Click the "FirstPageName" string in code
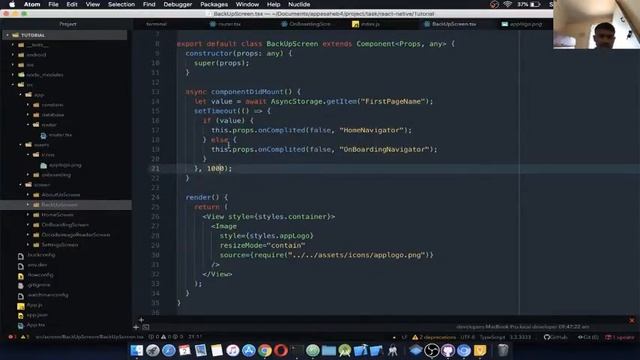This screenshot has height=360, width=640. [392, 101]
